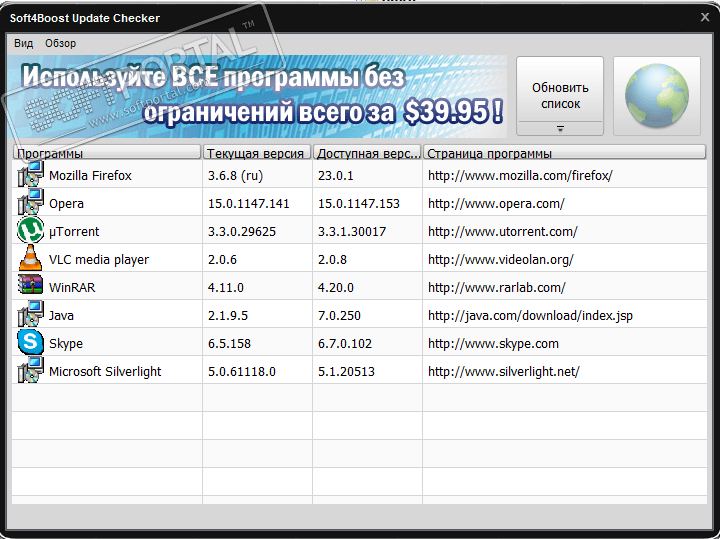Click the $39.95 promotional banner

(257, 96)
